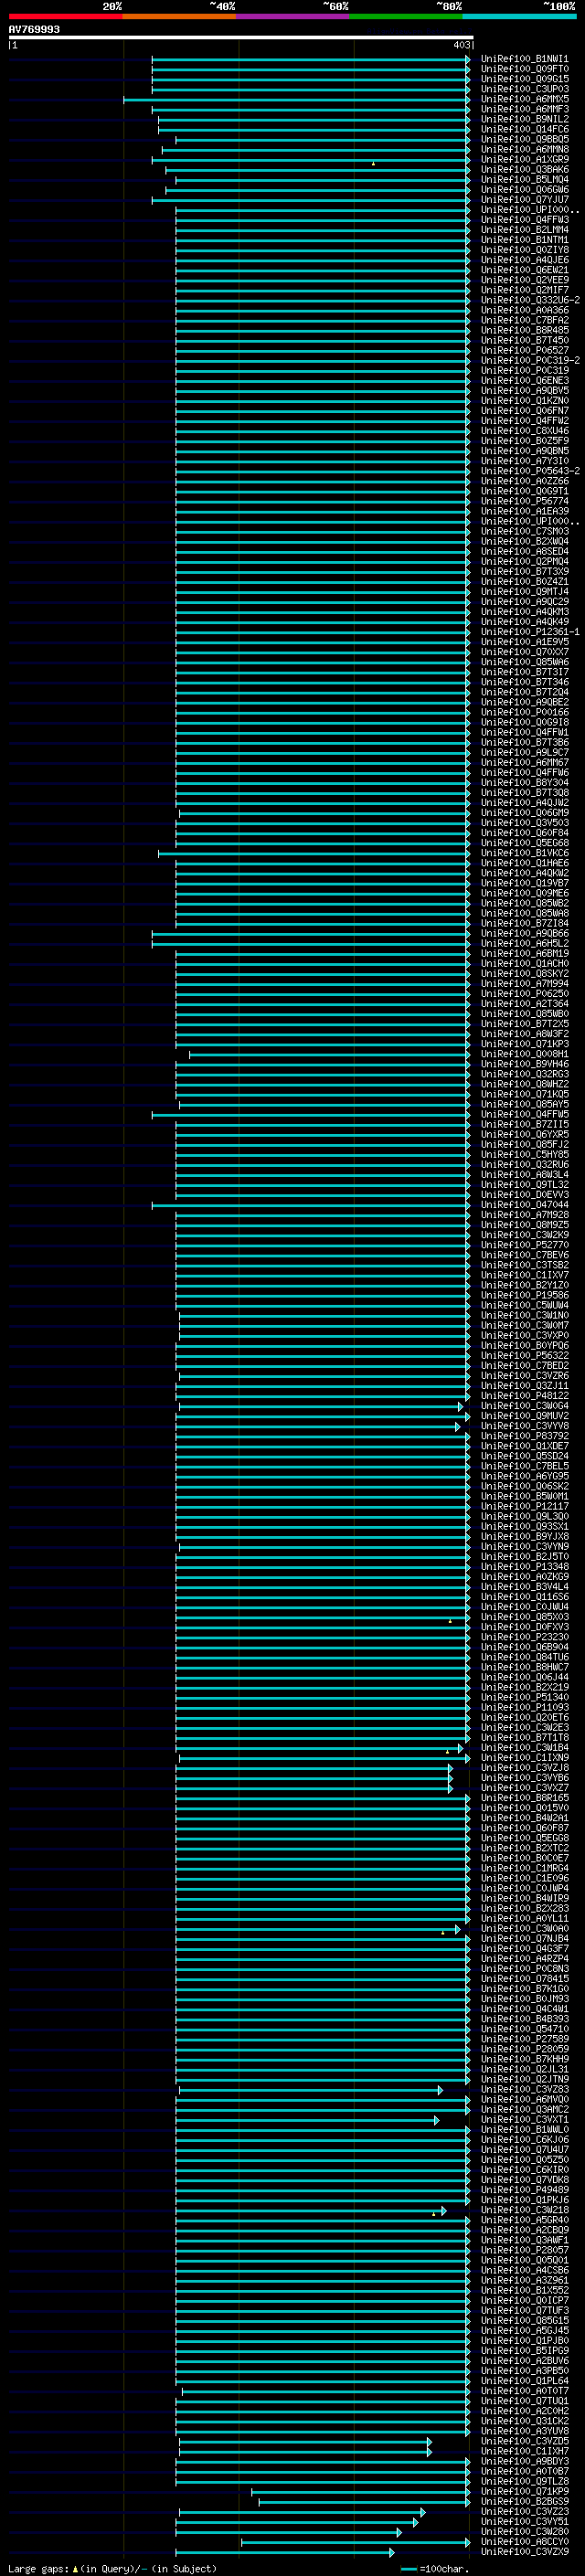Click label UniRef100_P12361-1
This screenshot has height=2576, width=585.
click(x=530, y=632)
